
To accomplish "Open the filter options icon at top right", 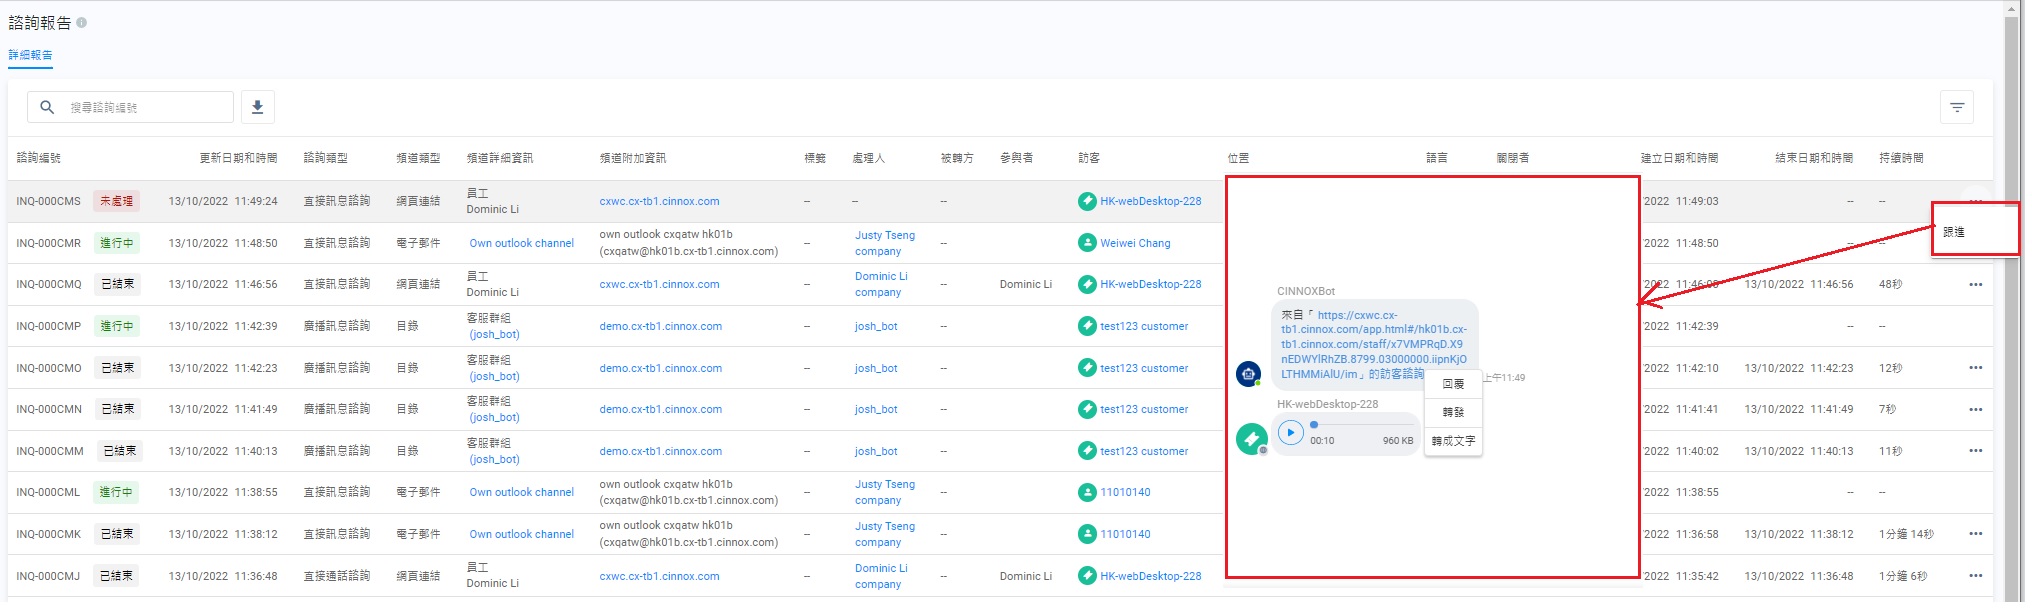I will tap(1956, 107).
